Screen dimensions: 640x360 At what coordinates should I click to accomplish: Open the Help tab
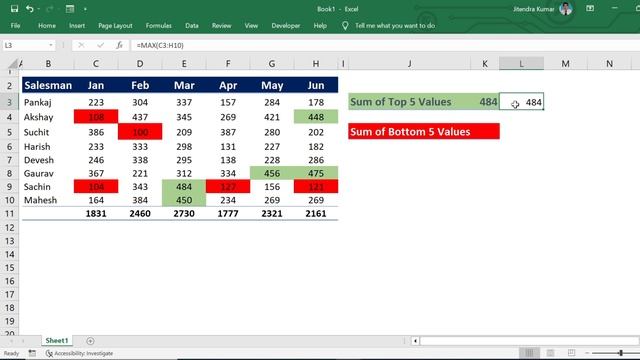[320, 25]
